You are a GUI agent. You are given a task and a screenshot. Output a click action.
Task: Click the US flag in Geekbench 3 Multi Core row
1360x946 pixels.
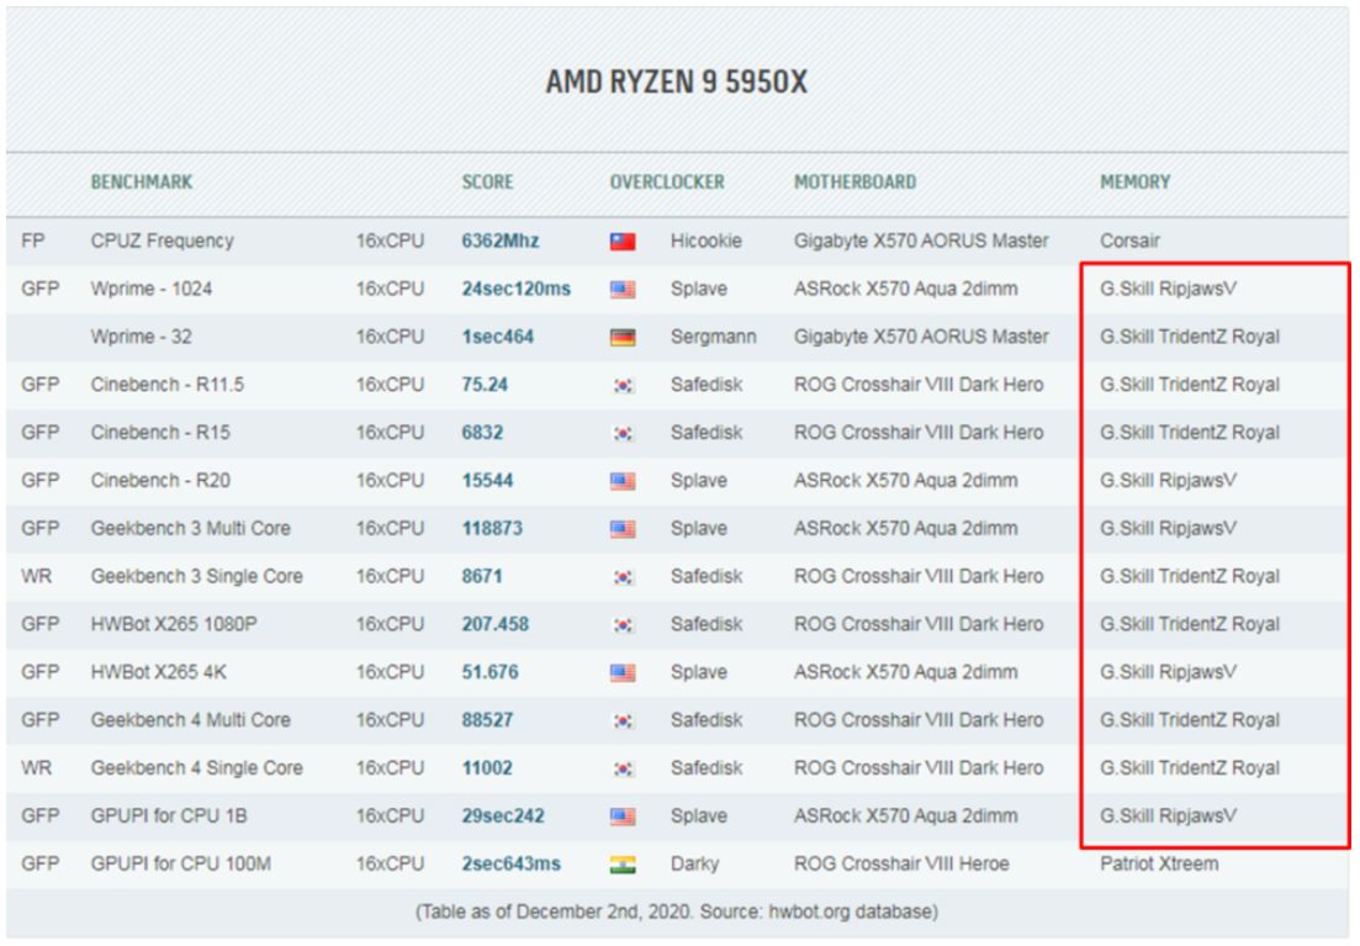623,529
